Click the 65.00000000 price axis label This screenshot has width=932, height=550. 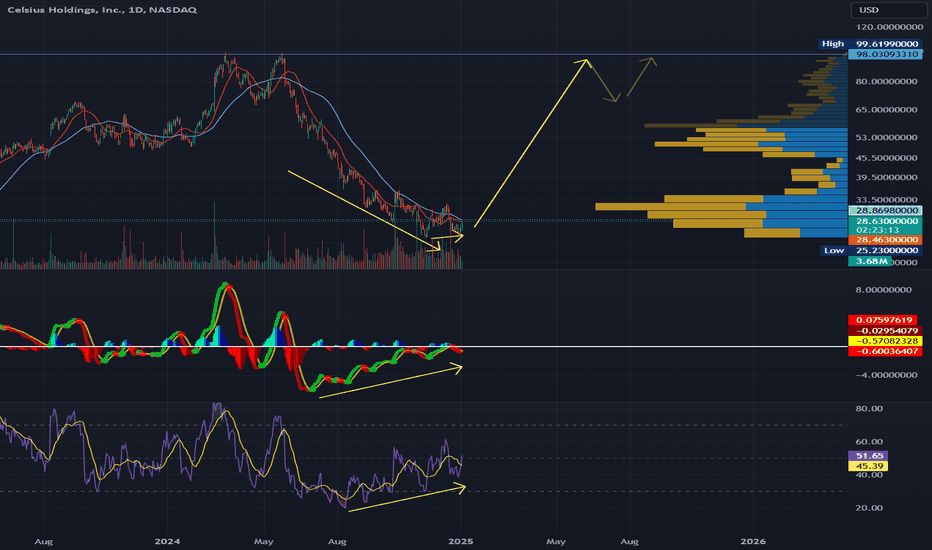coord(886,109)
